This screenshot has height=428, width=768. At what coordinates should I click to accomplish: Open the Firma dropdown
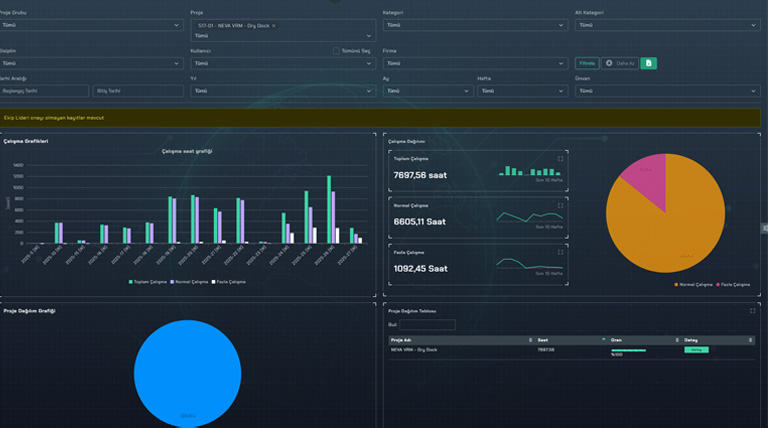point(475,63)
